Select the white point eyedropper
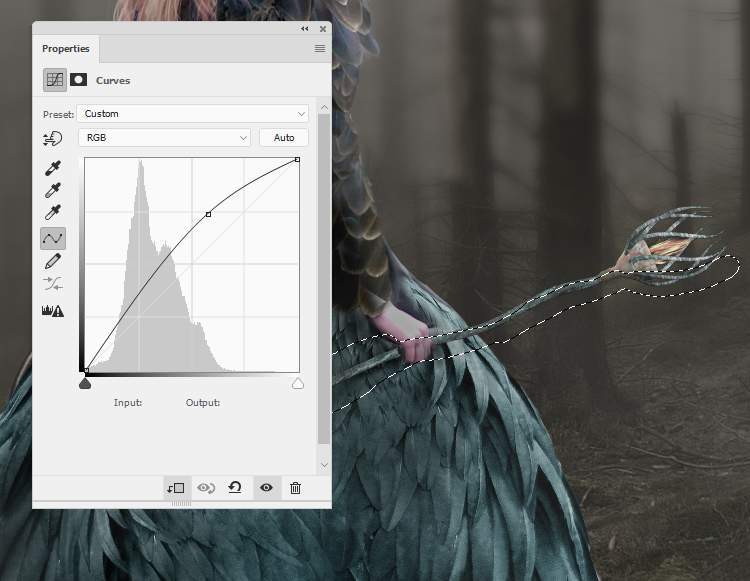This screenshot has height=581, width=750. point(53,212)
